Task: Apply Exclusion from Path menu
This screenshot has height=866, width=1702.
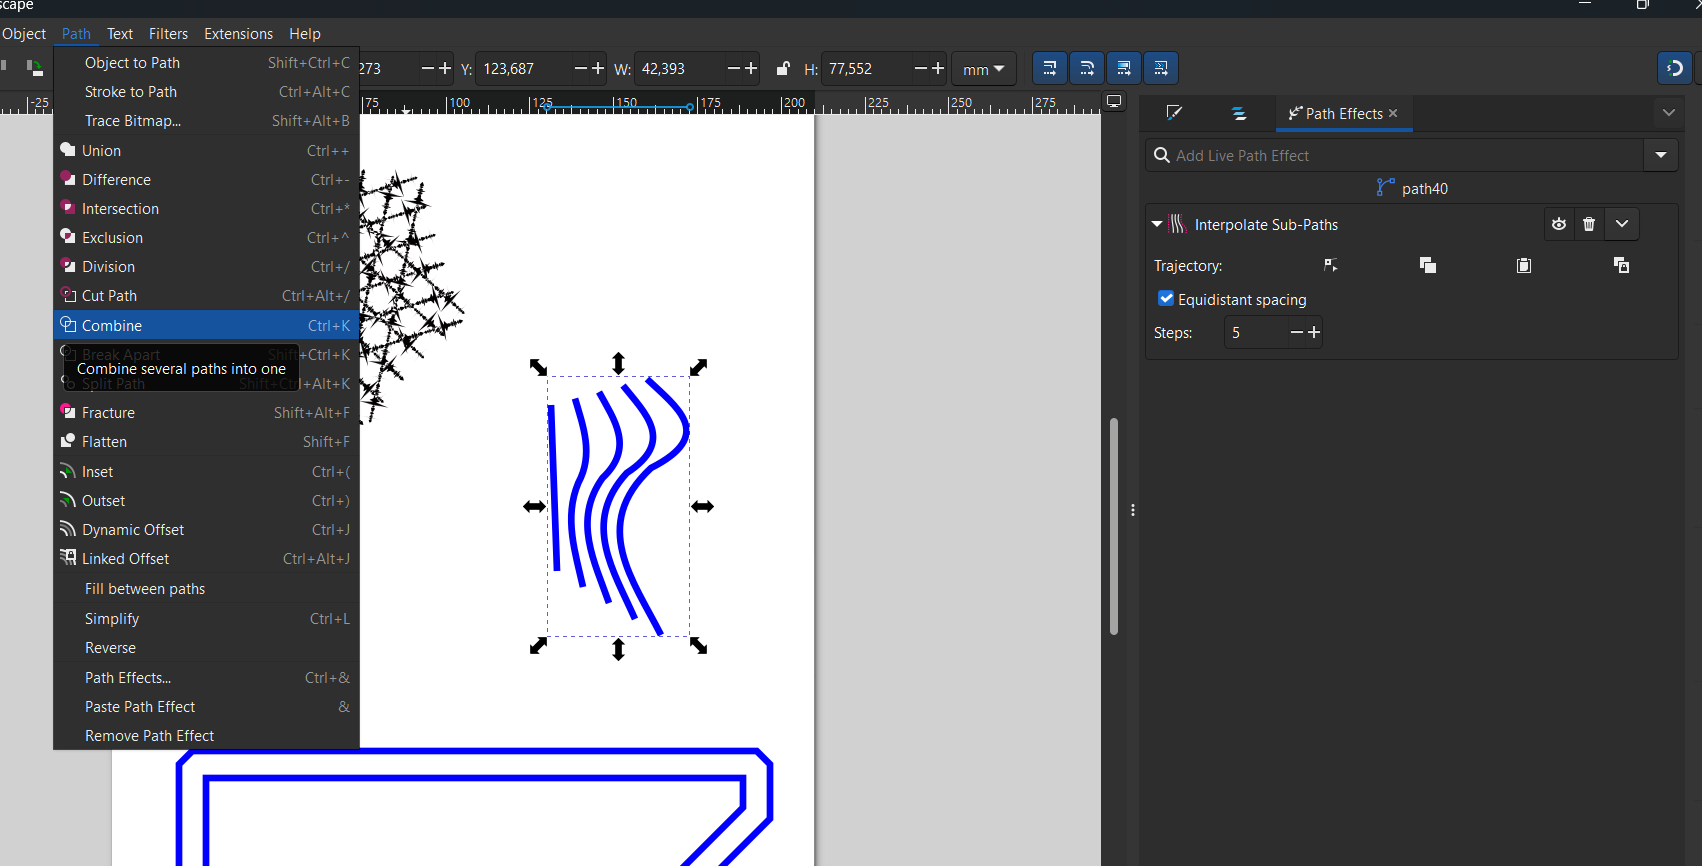Action: click(x=206, y=238)
